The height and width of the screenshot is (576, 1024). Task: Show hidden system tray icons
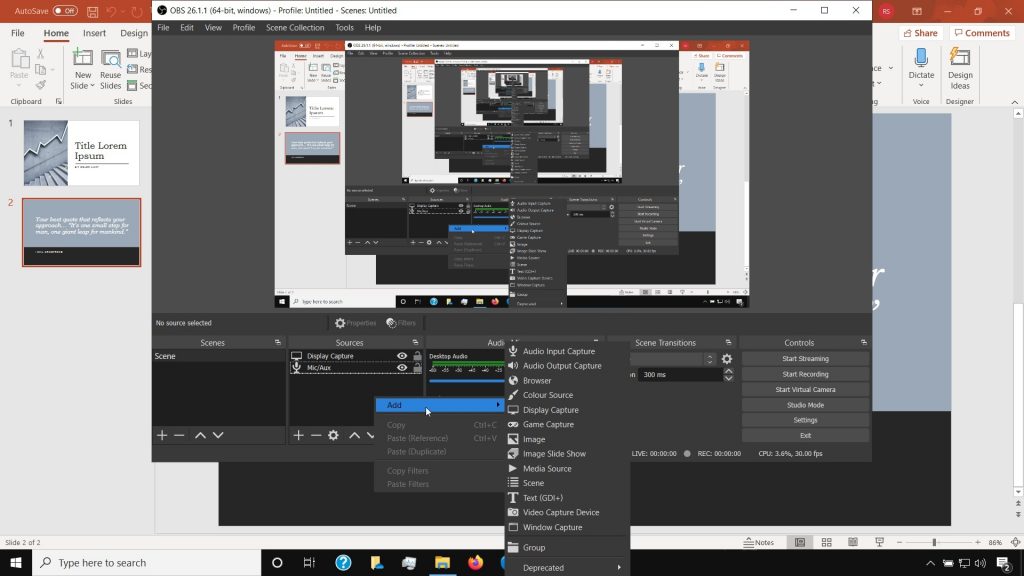930,563
